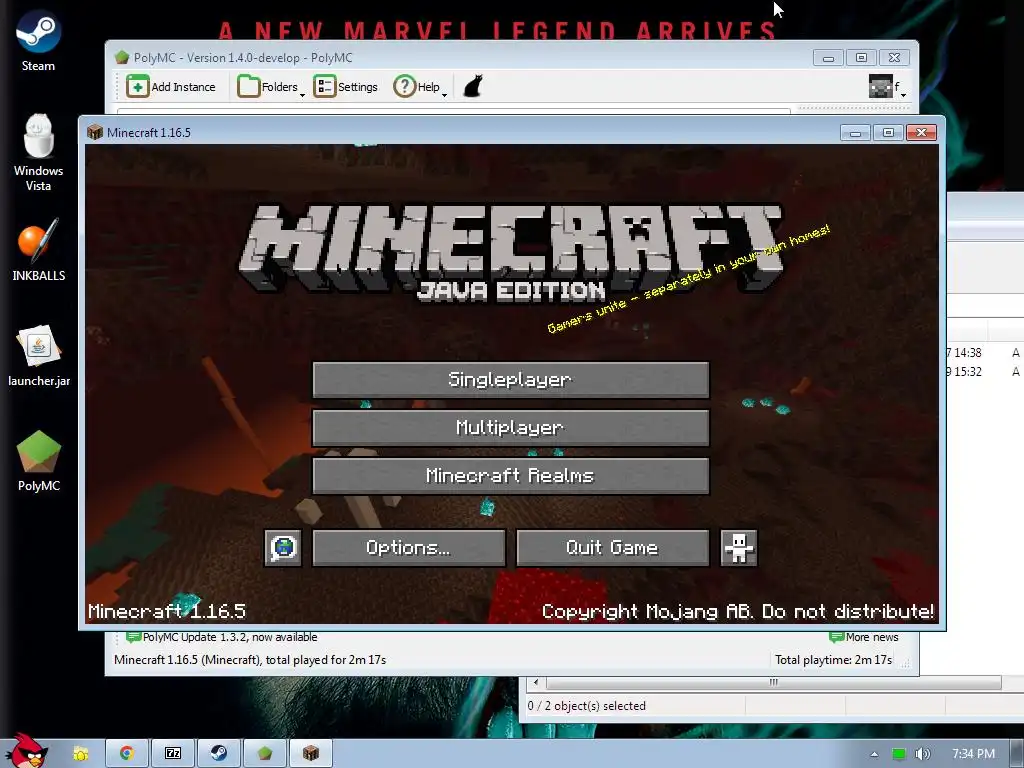The width and height of the screenshot is (1024, 768).
Task: Open Steam desktop shortcut
Action: [x=39, y=40]
